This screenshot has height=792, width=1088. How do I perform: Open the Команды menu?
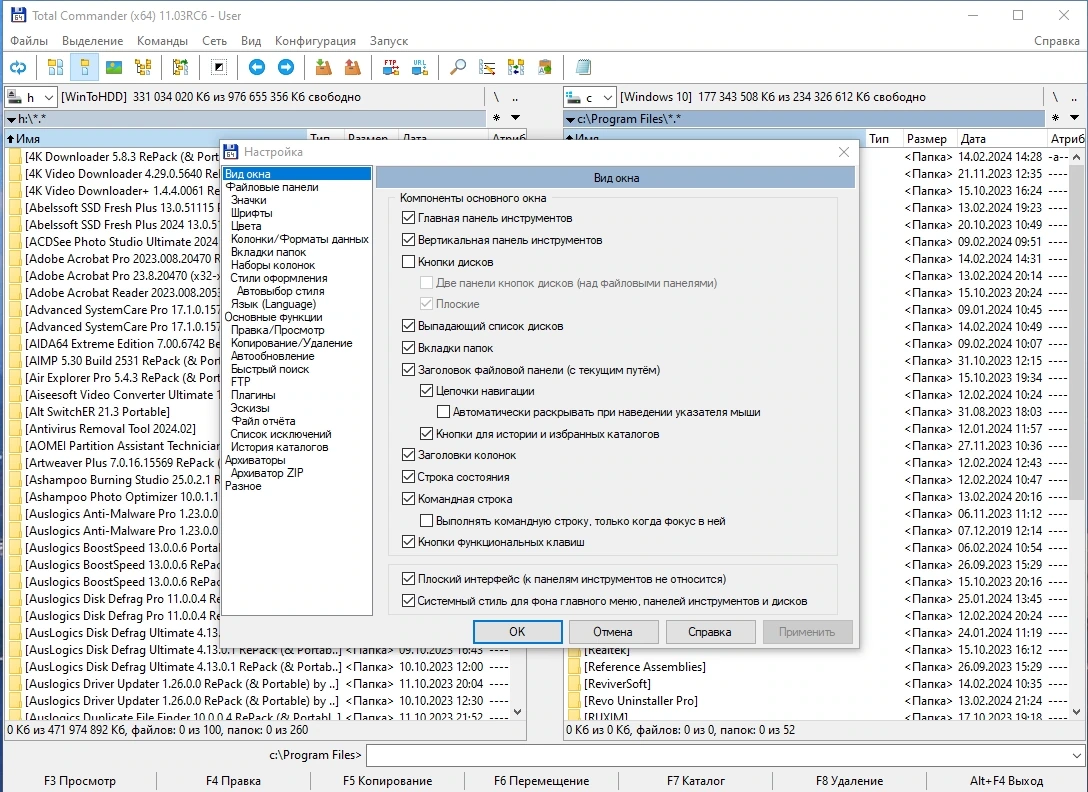162,41
